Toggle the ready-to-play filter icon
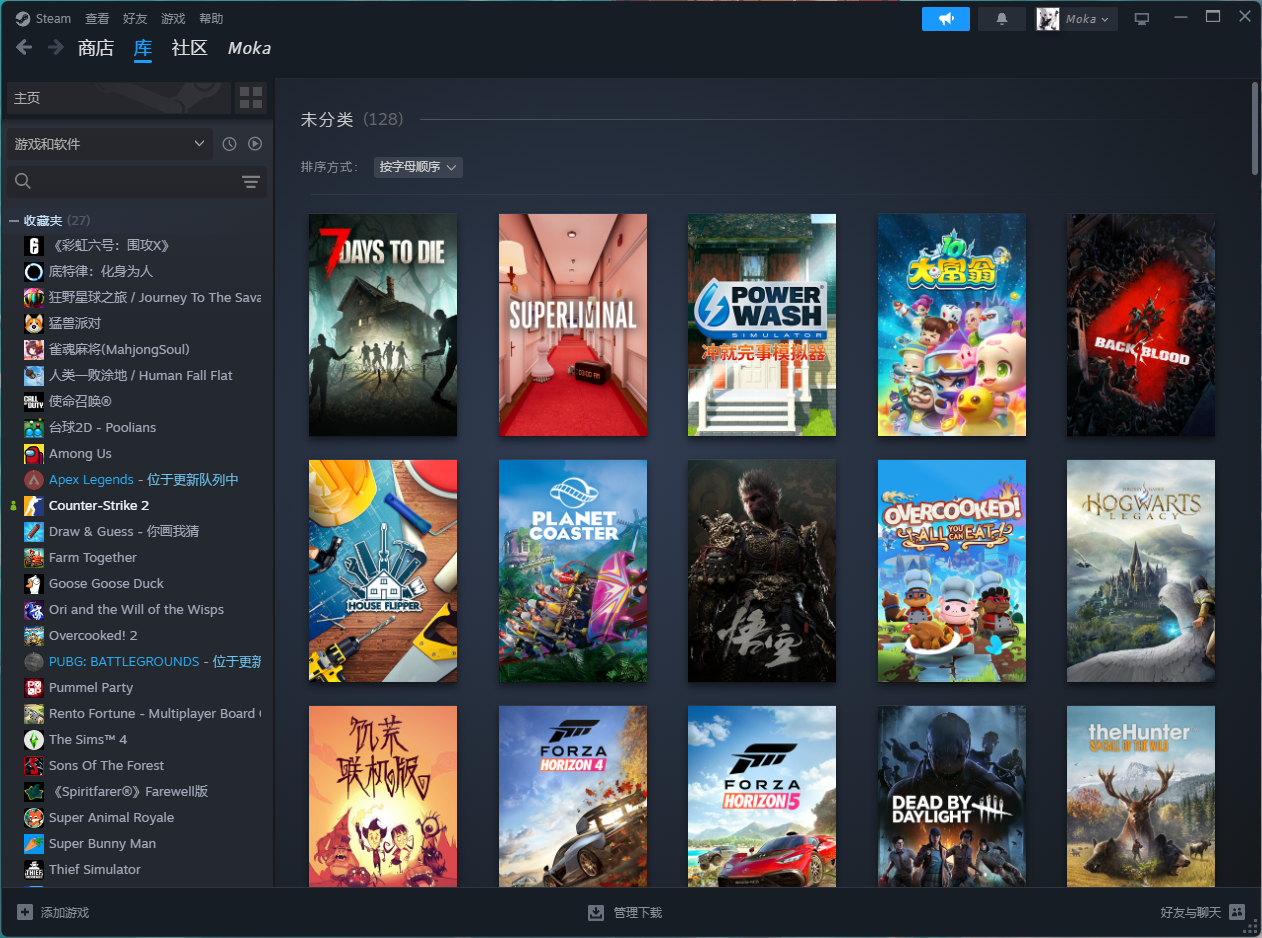The image size is (1262, 938). [x=255, y=144]
